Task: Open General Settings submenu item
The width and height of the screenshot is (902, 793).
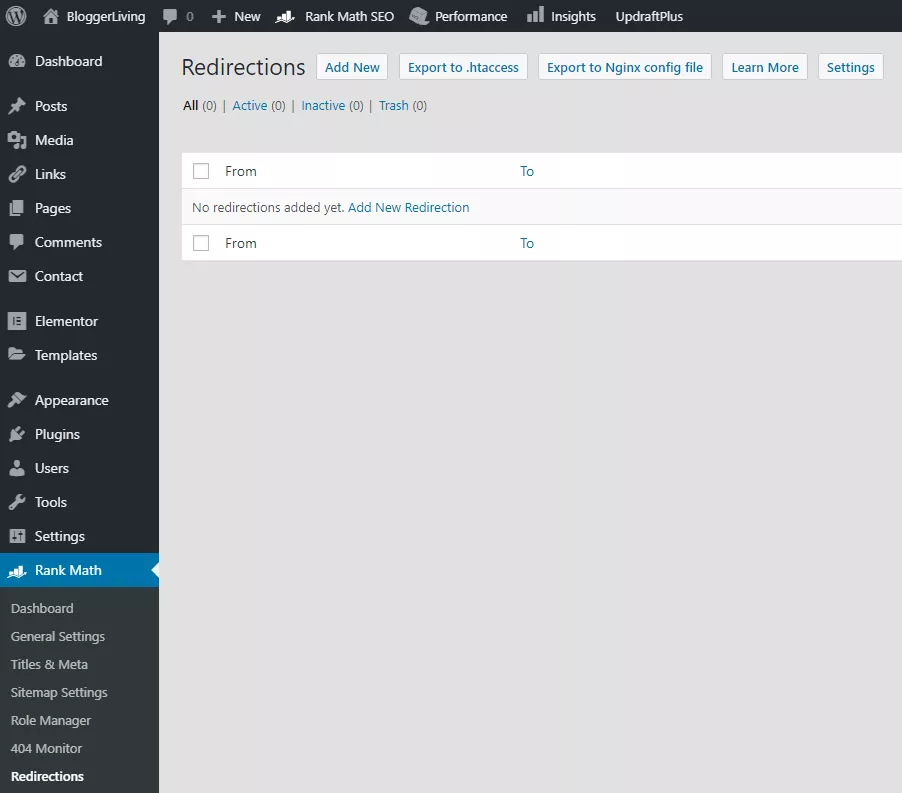Action: click(x=58, y=636)
